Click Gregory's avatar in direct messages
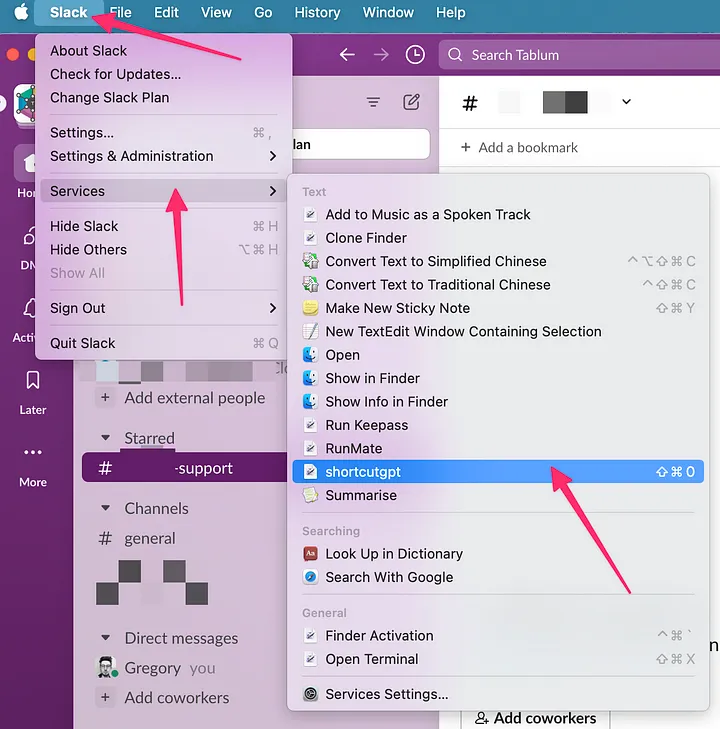Image resolution: width=720 pixels, height=729 pixels. point(106,667)
